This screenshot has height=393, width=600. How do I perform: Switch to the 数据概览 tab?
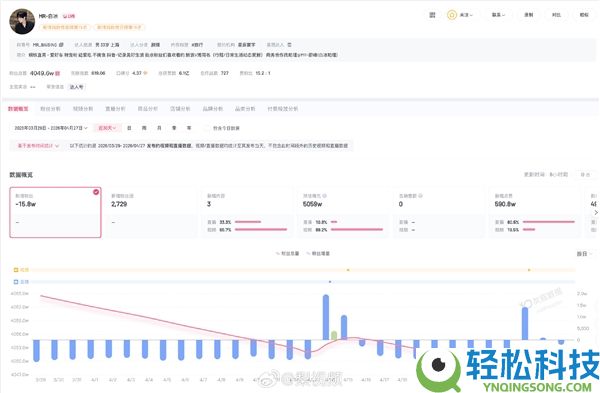click(18, 109)
